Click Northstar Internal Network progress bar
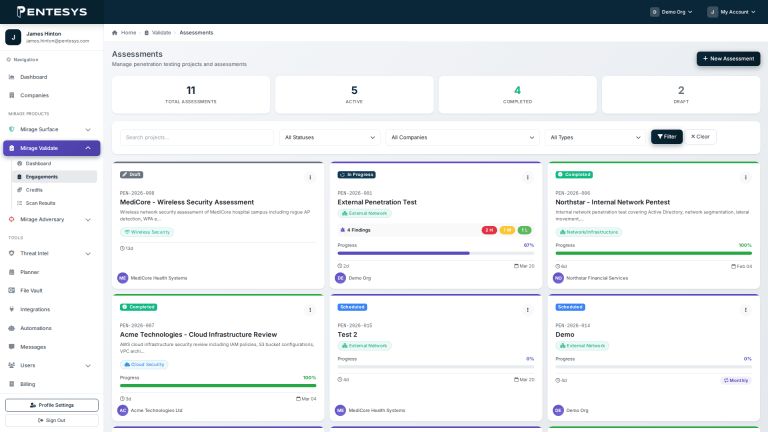Screen dimensions: 768x432 [x=653, y=253]
